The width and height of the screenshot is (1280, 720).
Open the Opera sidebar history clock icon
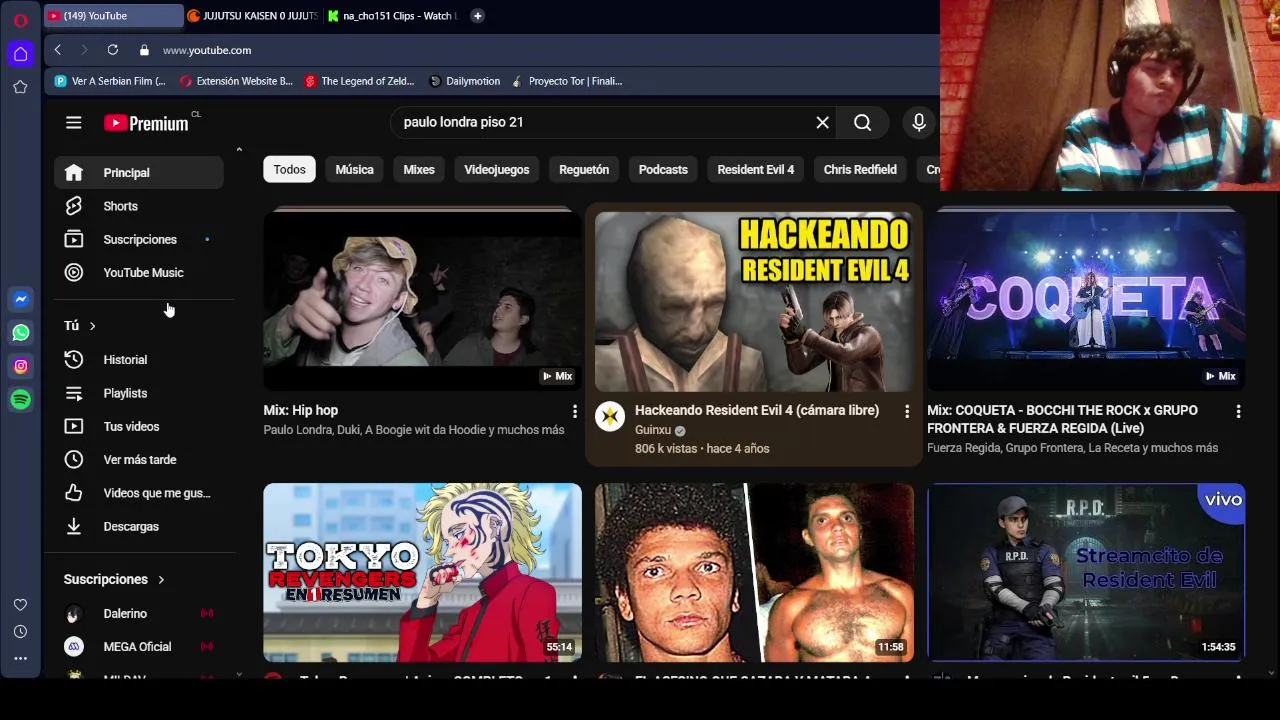pos(20,632)
